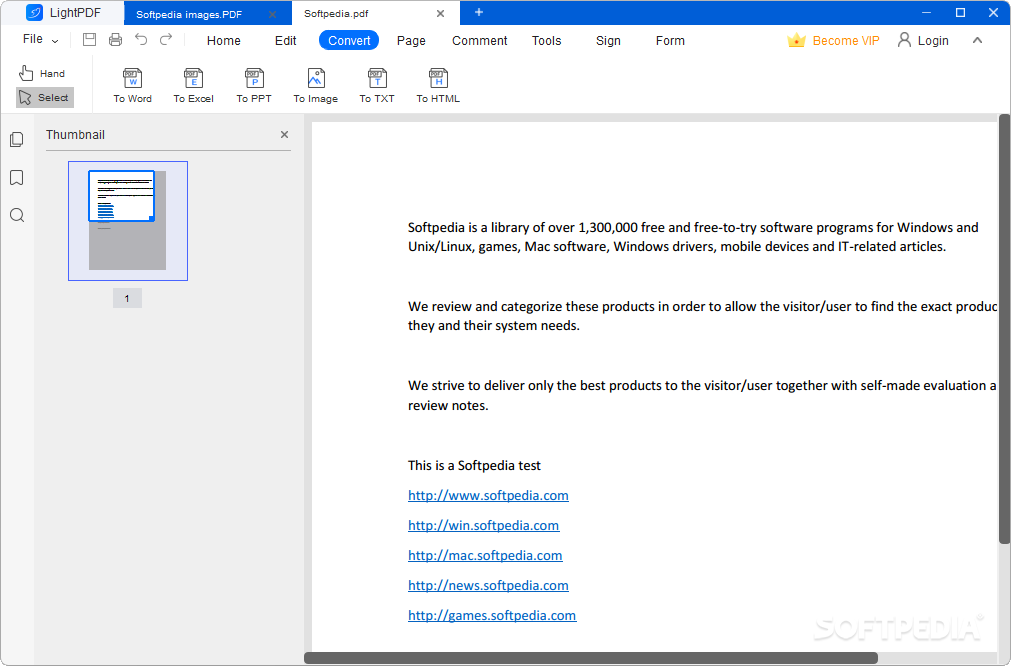Close the Thumbnail panel
The image size is (1011, 666).
(284, 134)
